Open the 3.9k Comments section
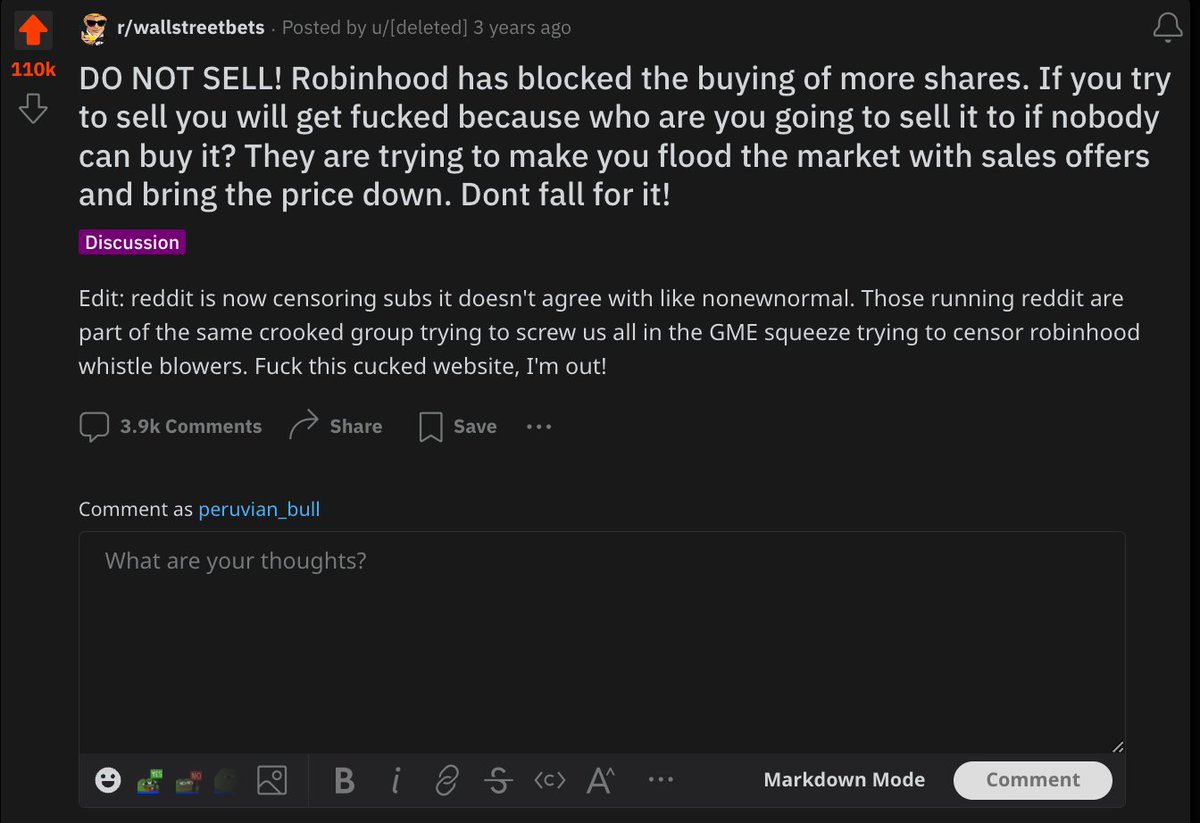This screenshot has height=823, width=1200. 171,427
